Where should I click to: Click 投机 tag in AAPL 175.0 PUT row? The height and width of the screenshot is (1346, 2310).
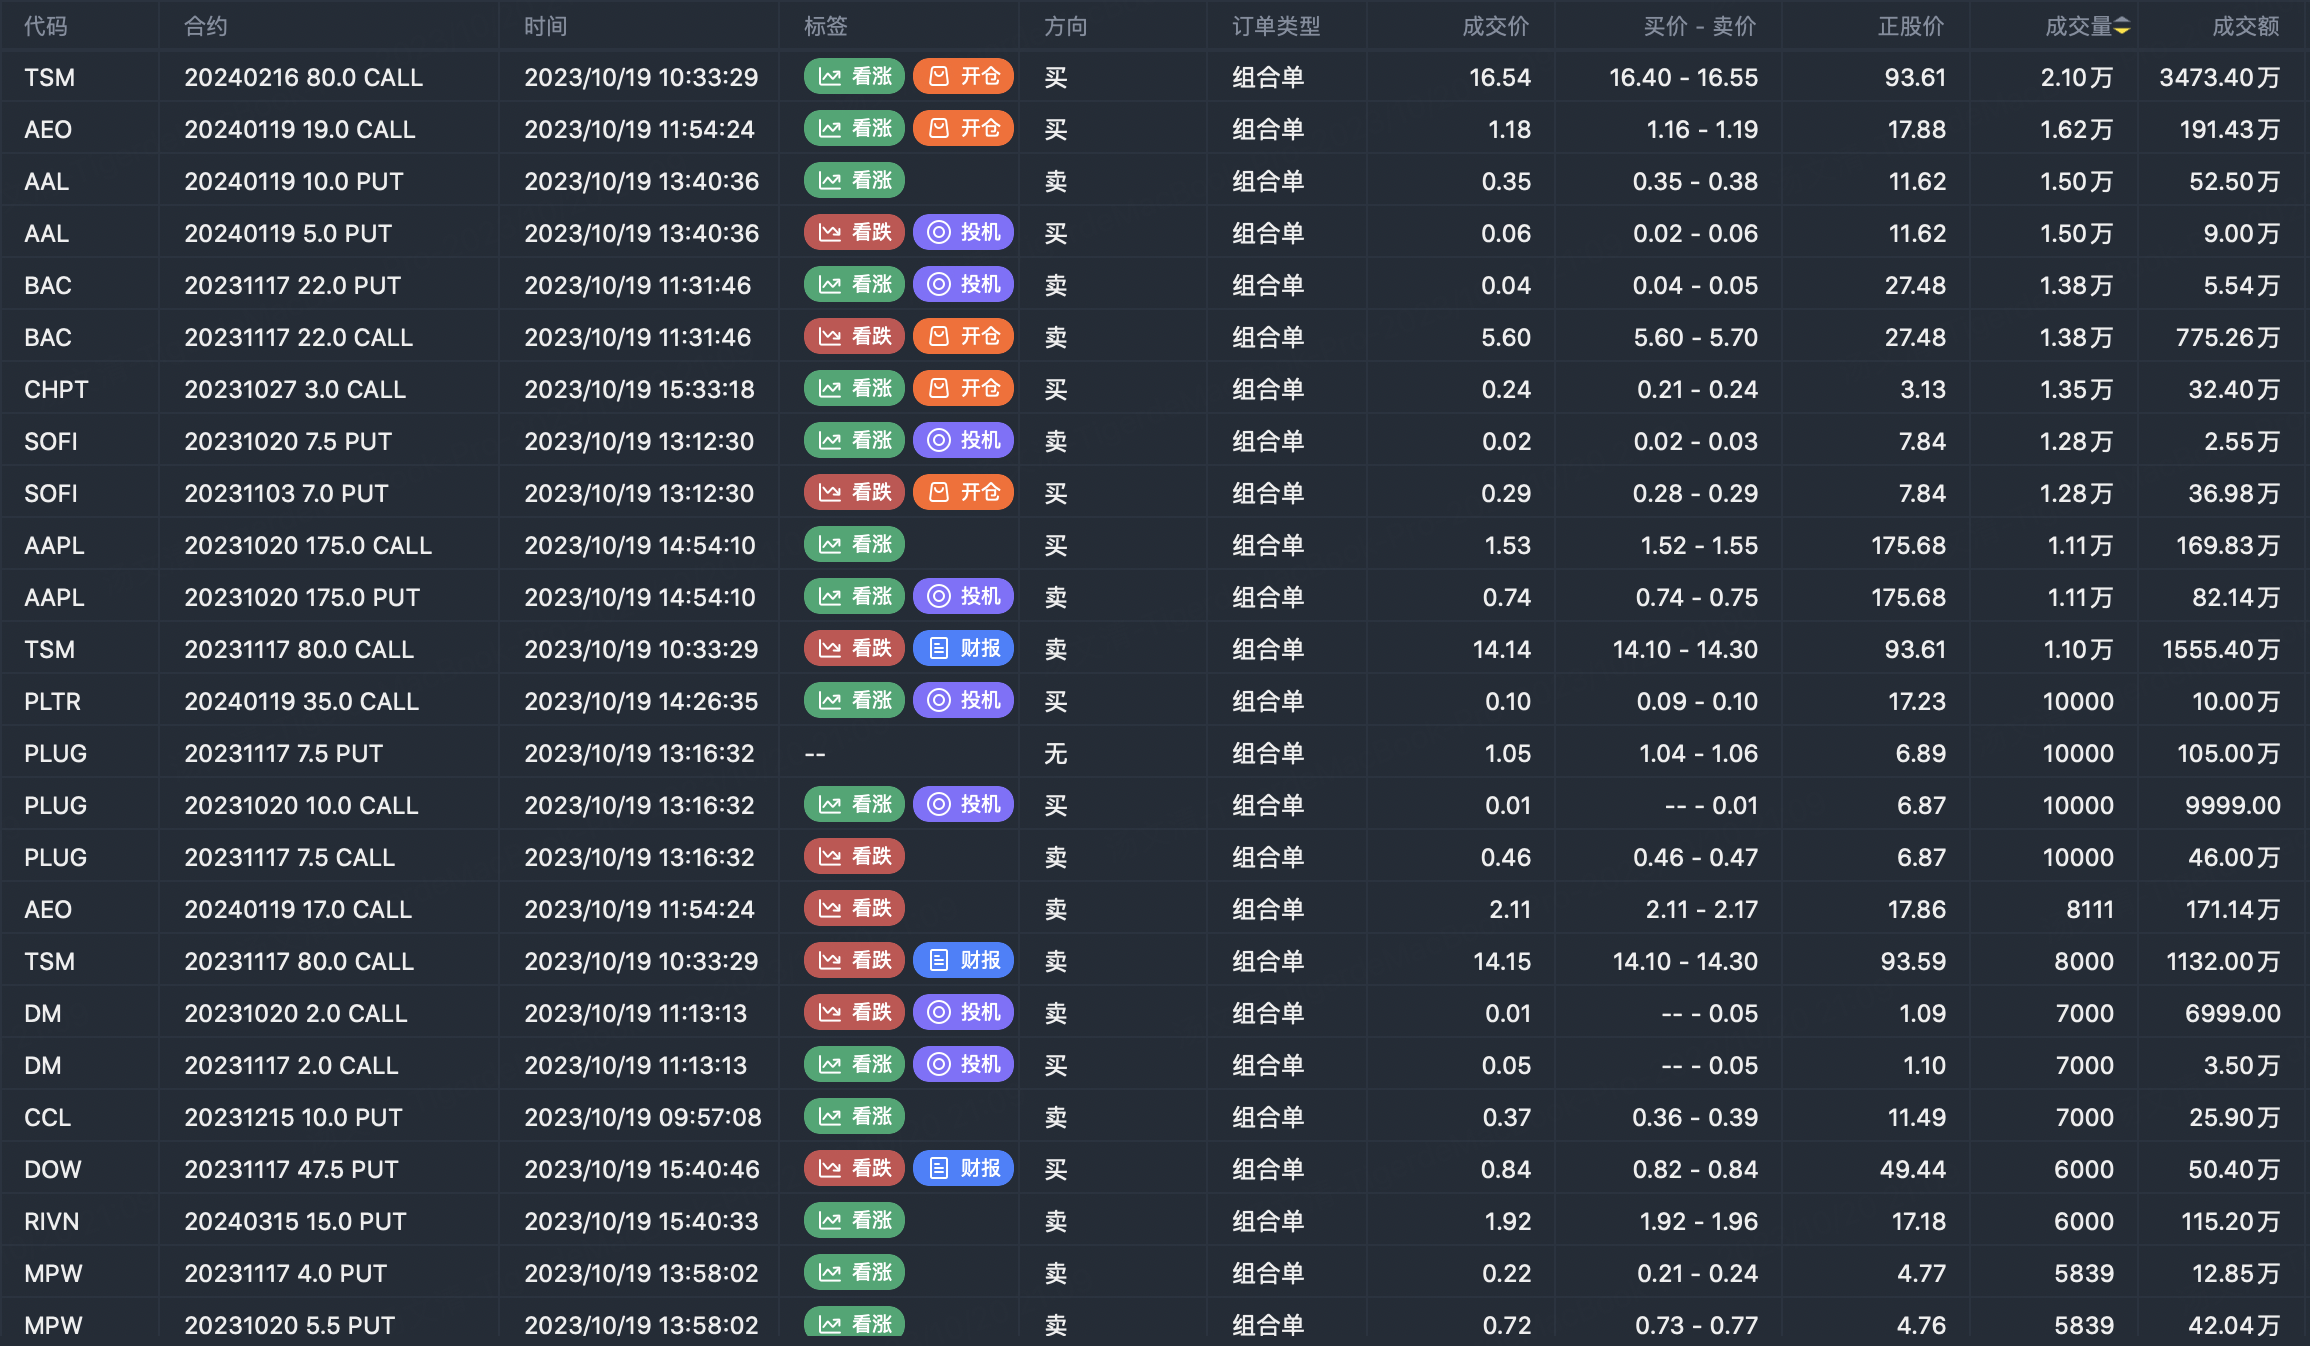[963, 597]
